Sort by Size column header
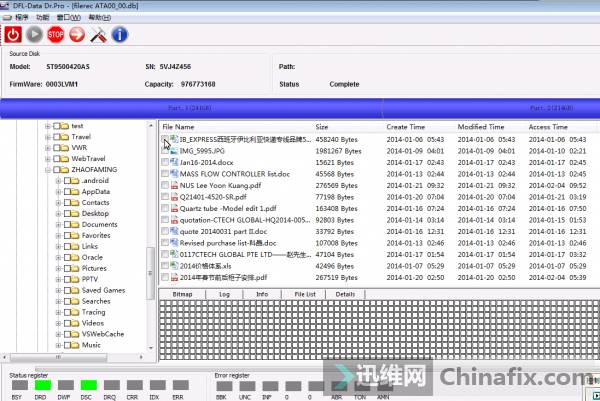The height and width of the screenshot is (401, 600). click(348, 127)
